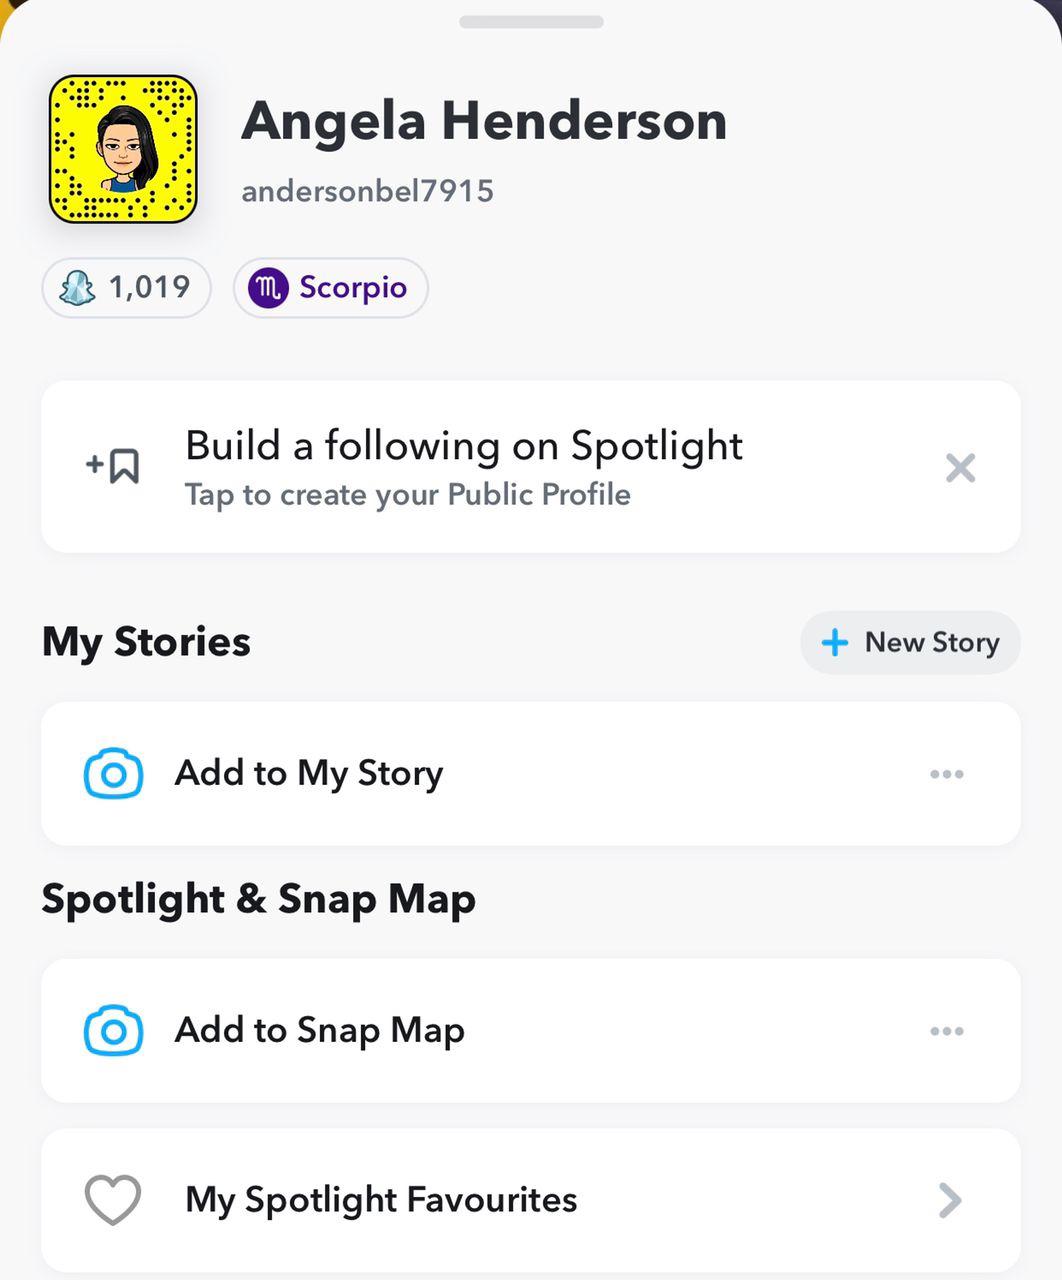
Task: Tap the Snap score ghost icon
Action: tap(78, 288)
